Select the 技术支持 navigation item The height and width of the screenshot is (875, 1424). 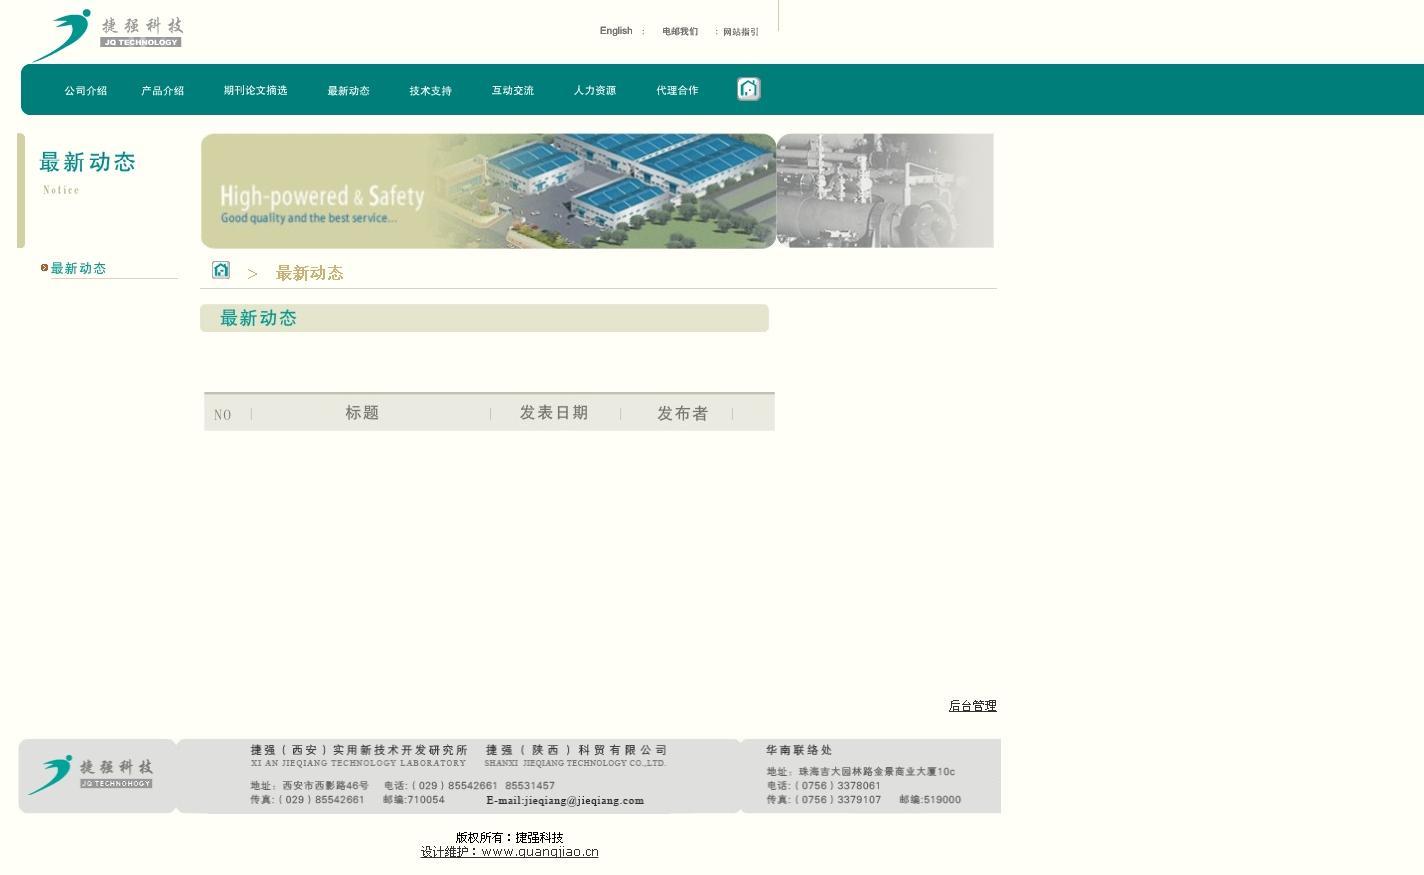pos(430,91)
